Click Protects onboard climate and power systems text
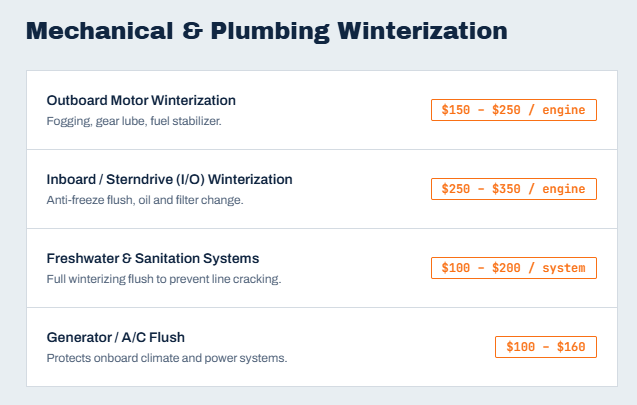 pos(167,358)
